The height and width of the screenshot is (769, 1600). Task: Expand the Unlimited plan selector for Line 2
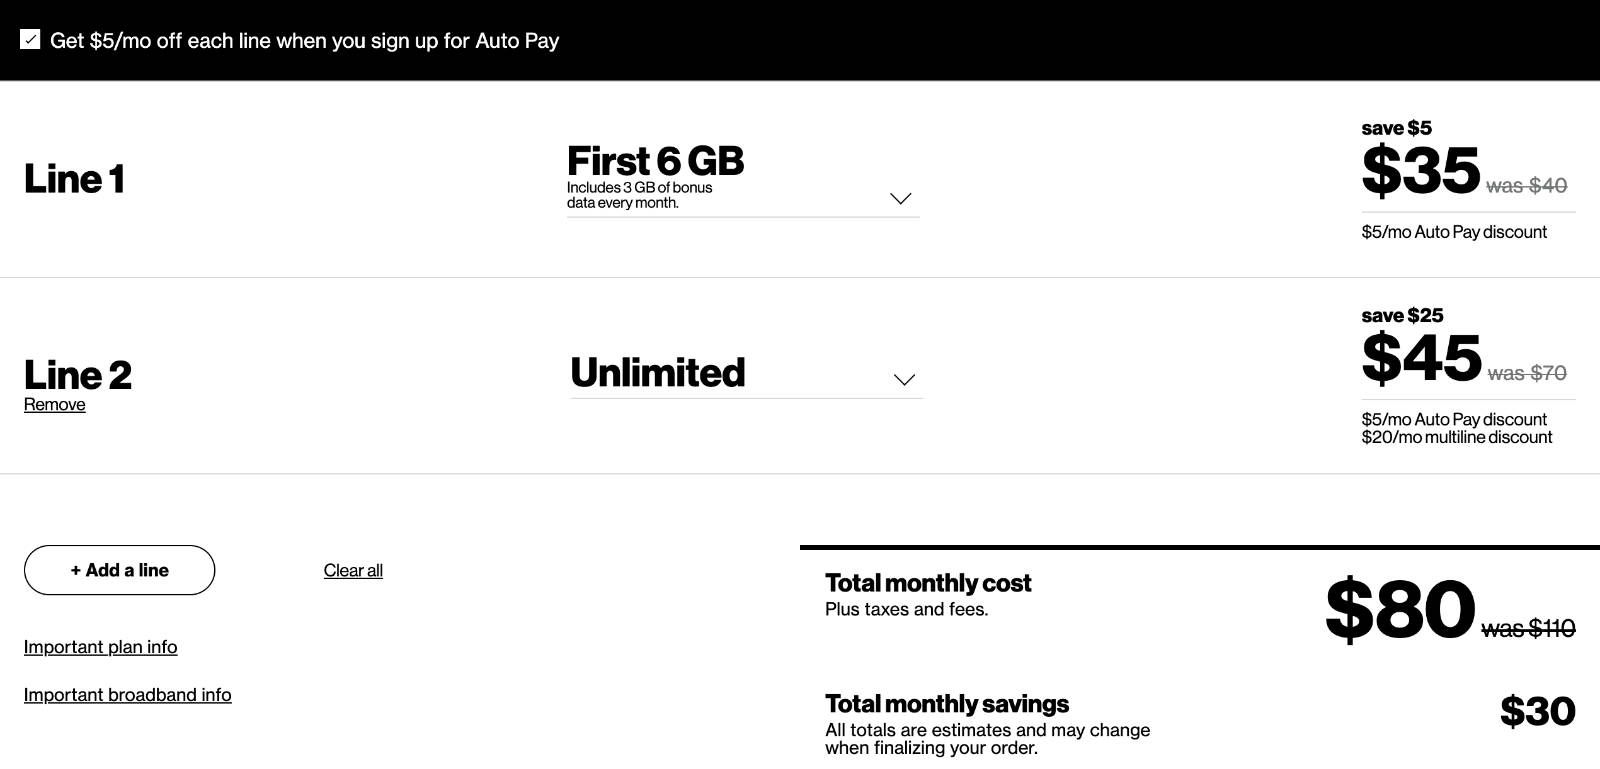(x=903, y=380)
